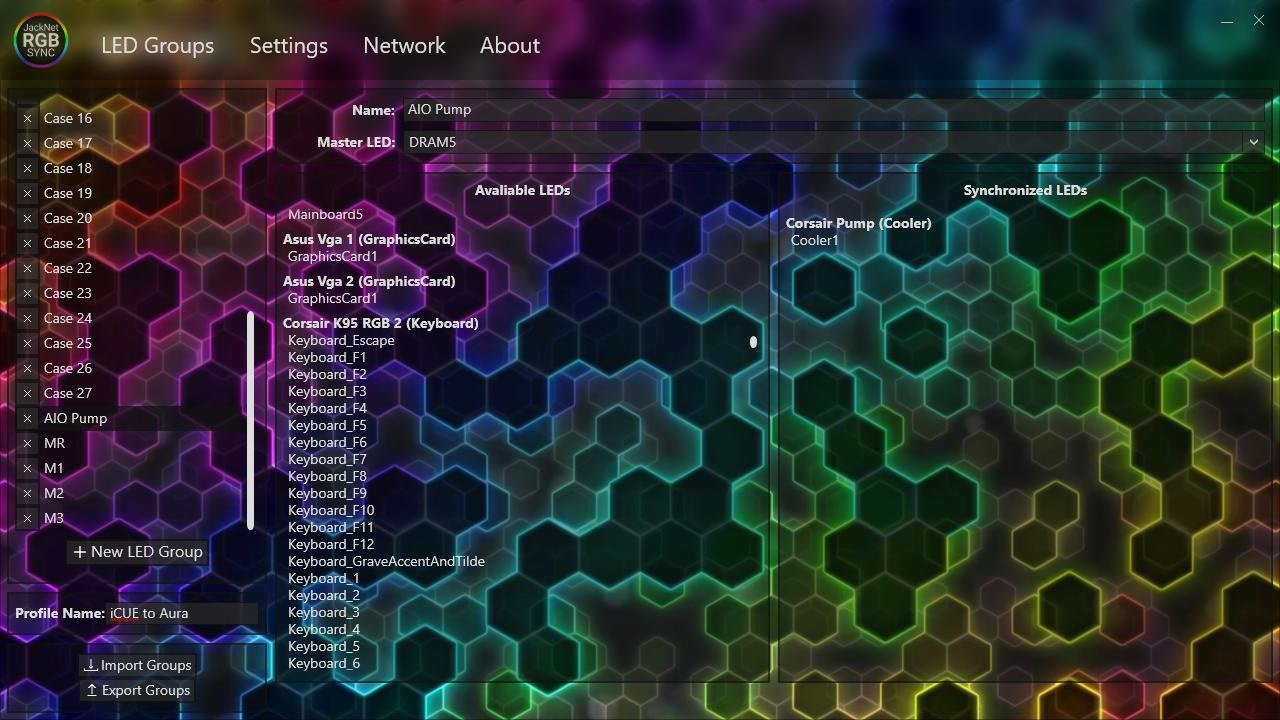Select GraphicsCard1 under Asus Vga 2
1280x720 pixels.
coord(333,298)
